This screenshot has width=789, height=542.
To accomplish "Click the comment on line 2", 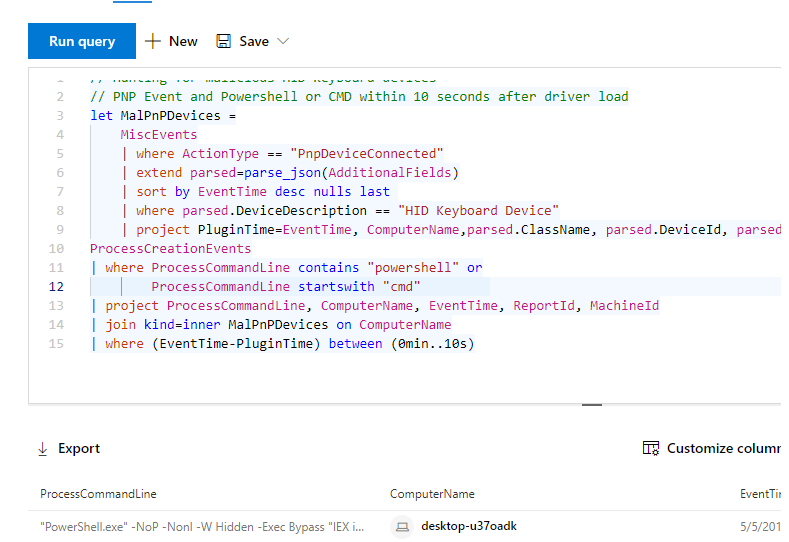I will point(359,96).
